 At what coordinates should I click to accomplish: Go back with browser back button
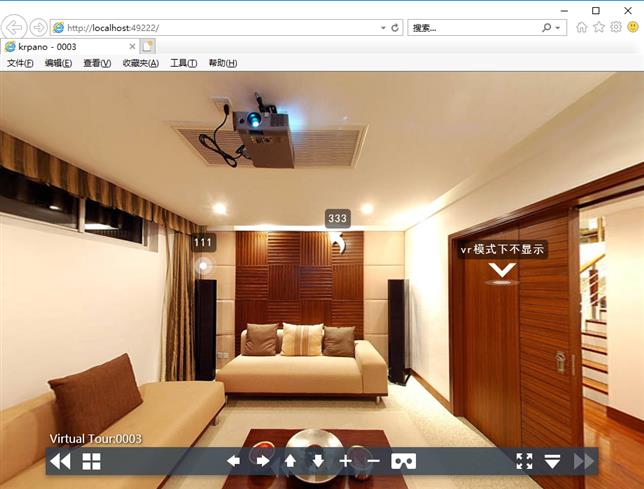coord(14,28)
